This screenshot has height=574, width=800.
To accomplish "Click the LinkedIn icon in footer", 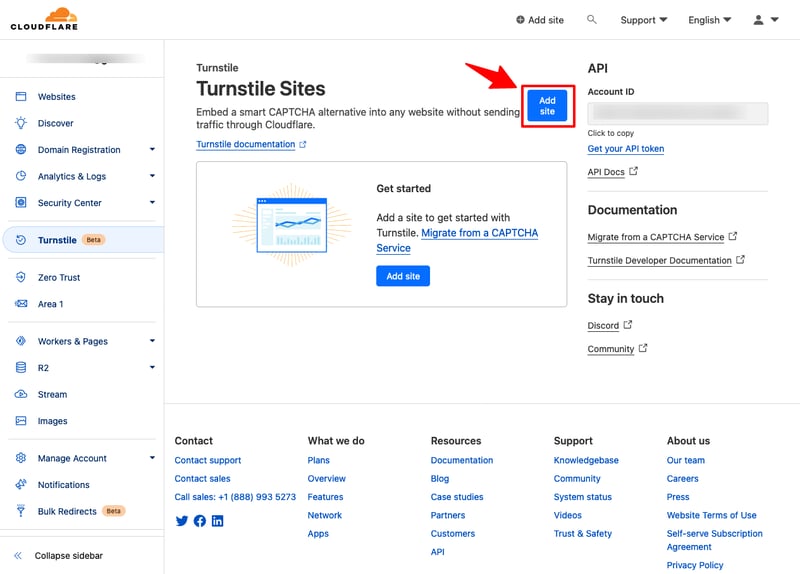I will tap(218, 521).
